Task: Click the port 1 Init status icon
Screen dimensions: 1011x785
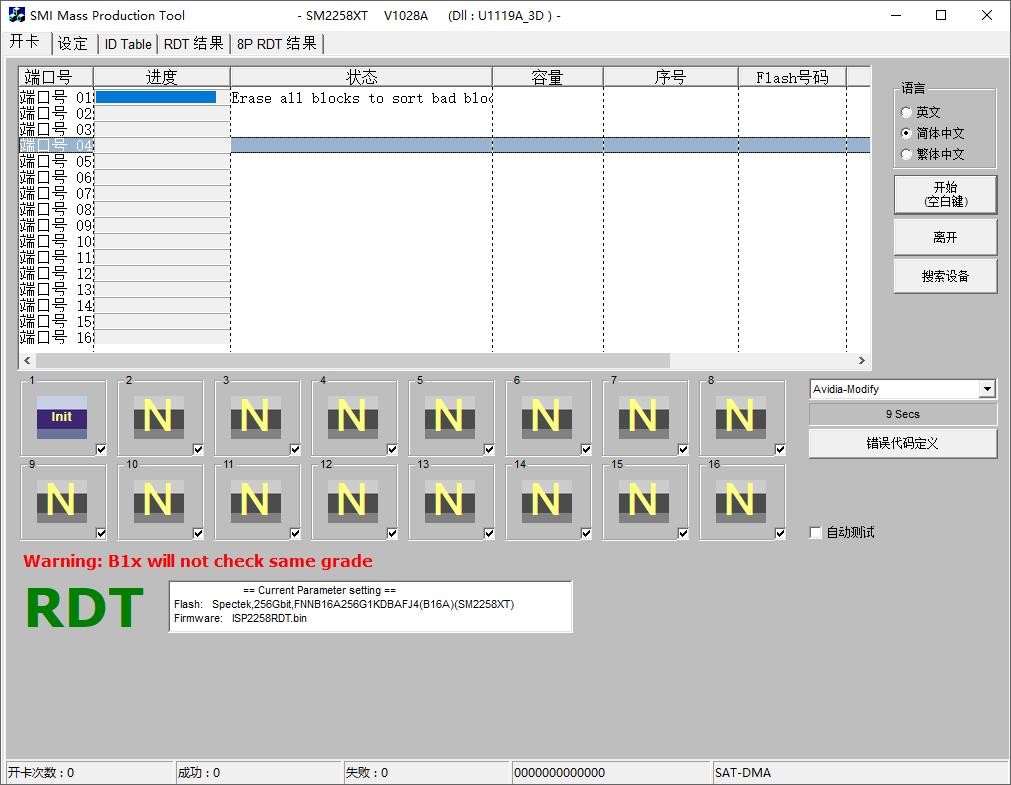Action: point(61,417)
